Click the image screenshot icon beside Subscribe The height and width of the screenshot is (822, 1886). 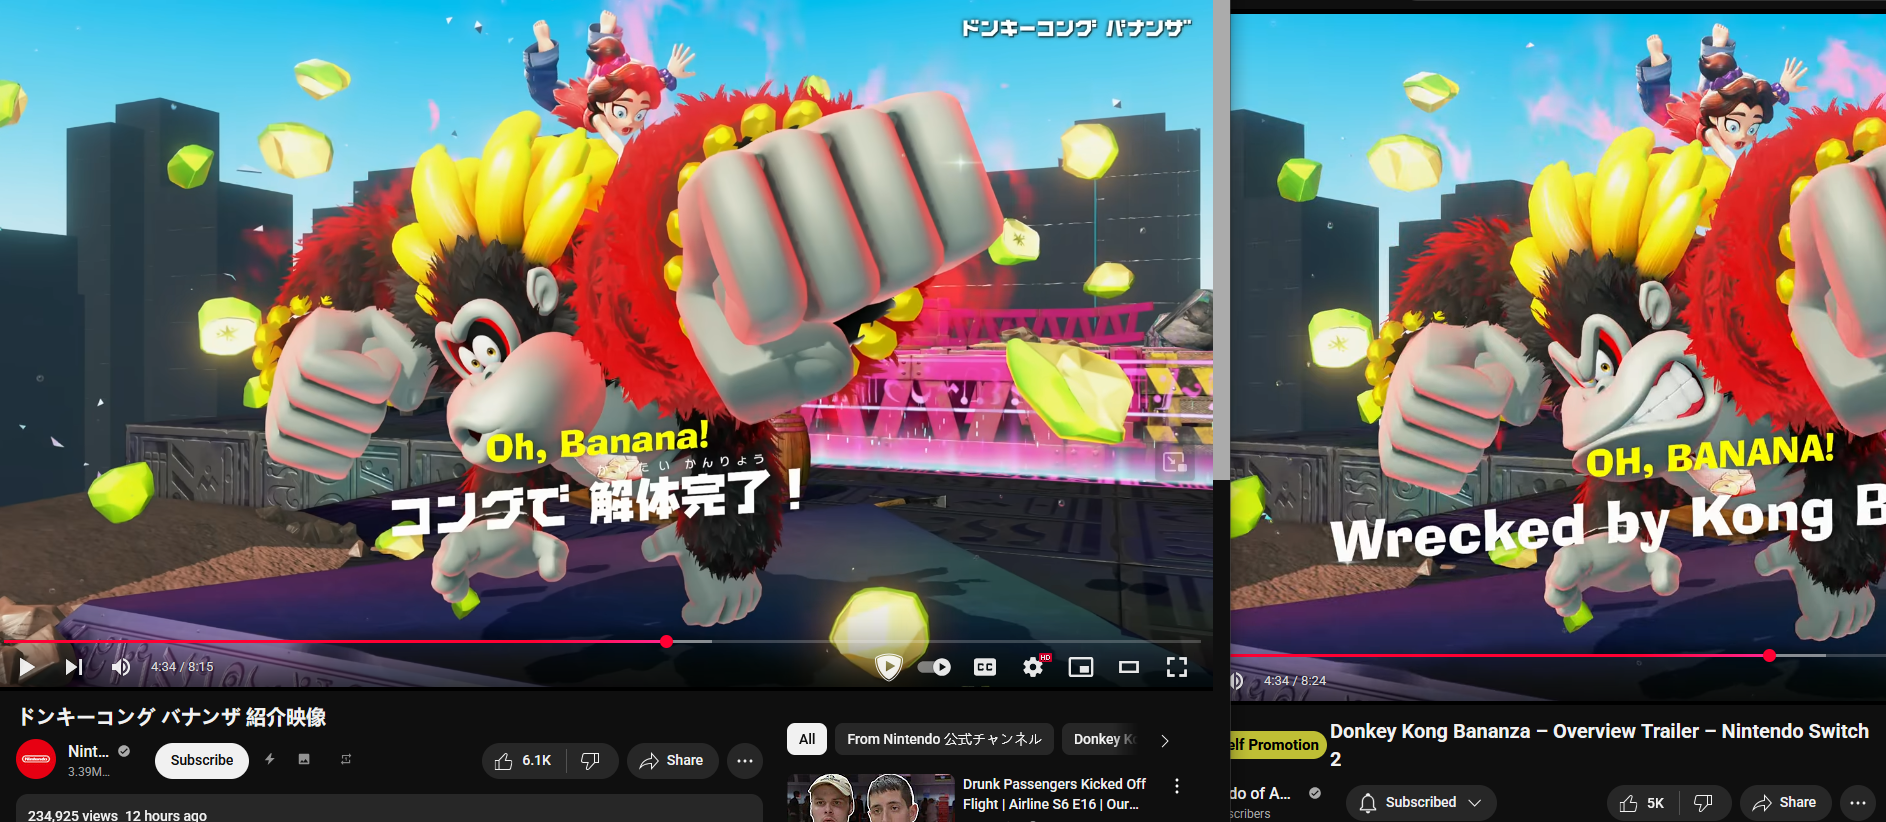point(304,759)
